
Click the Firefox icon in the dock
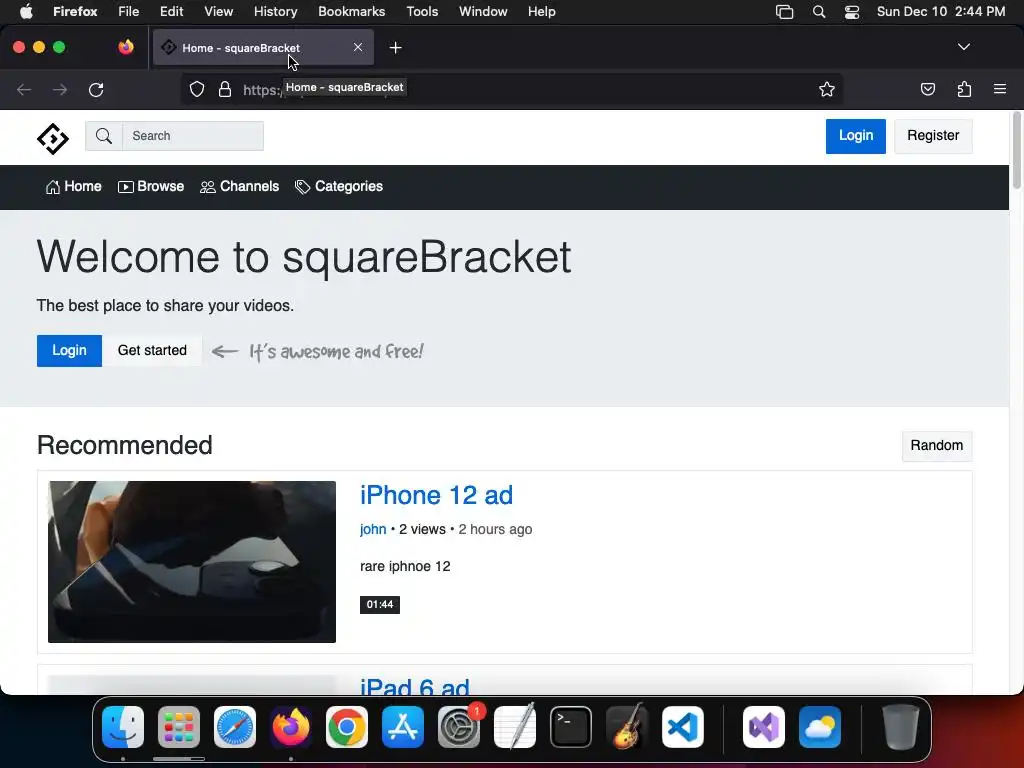click(x=291, y=727)
